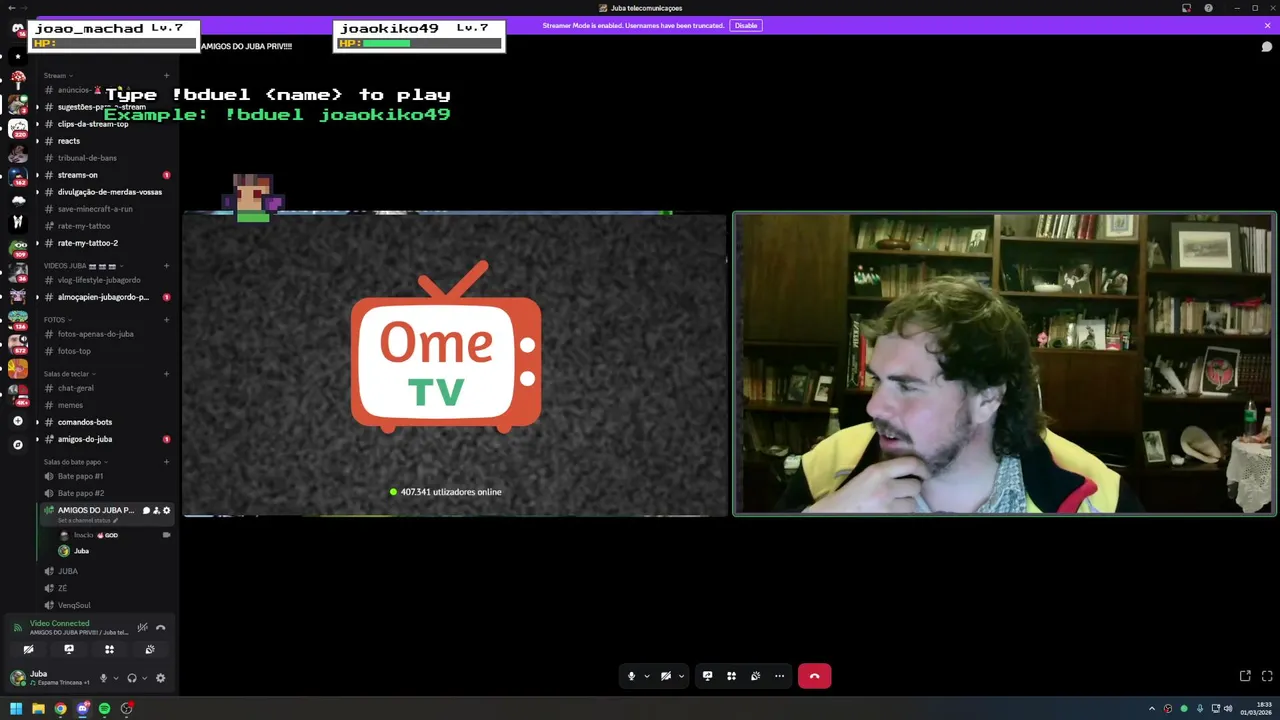Launch activity from the voice panel

[x=109, y=649]
